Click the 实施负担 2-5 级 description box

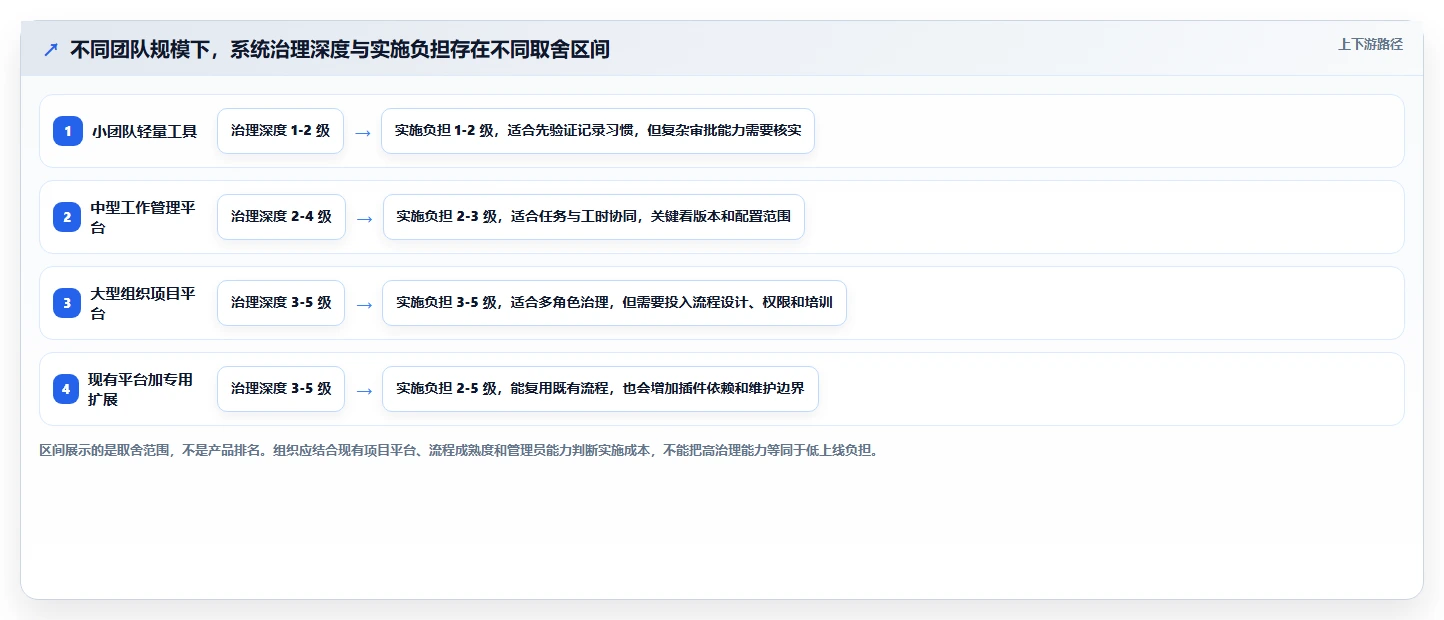(x=600, y=389)
